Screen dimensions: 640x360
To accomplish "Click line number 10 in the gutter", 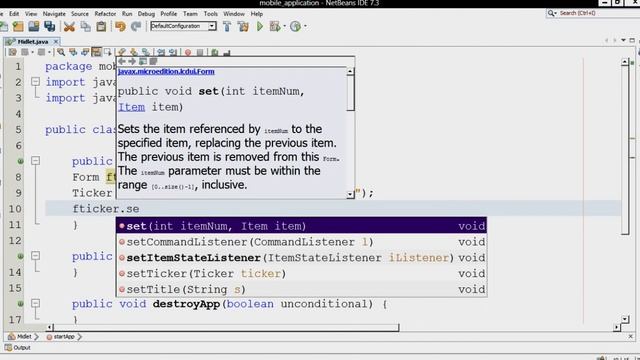I will point(15,209).
